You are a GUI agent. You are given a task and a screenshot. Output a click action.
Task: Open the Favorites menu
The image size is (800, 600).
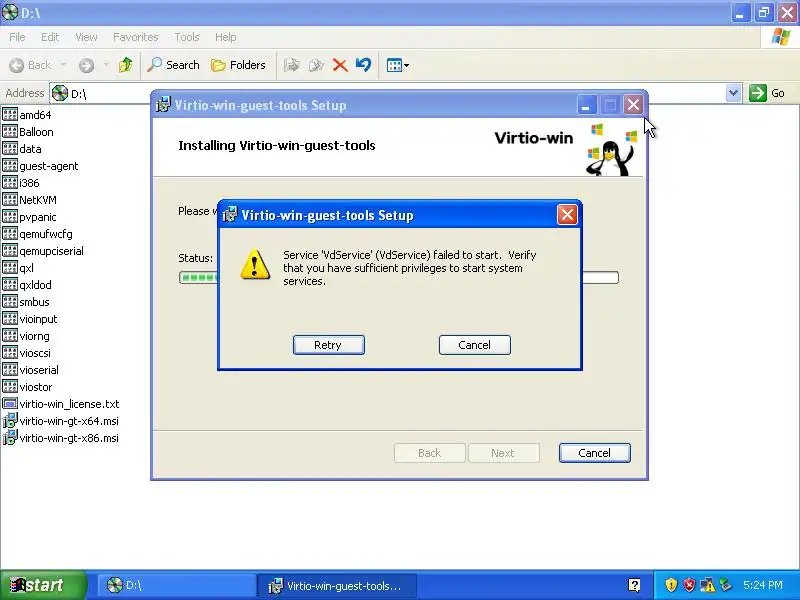point(136,37)
